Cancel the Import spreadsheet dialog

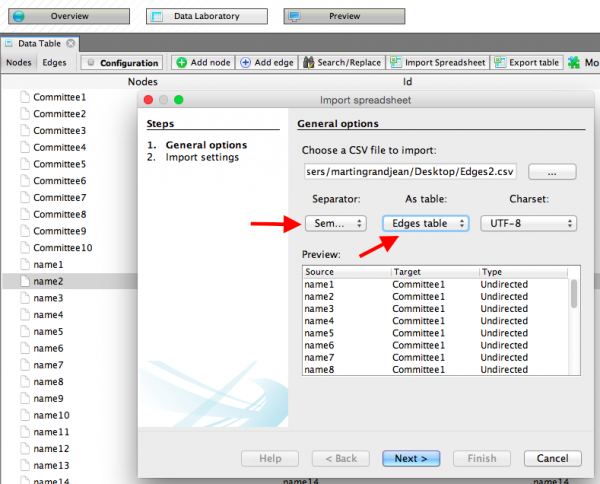(552, 458)
